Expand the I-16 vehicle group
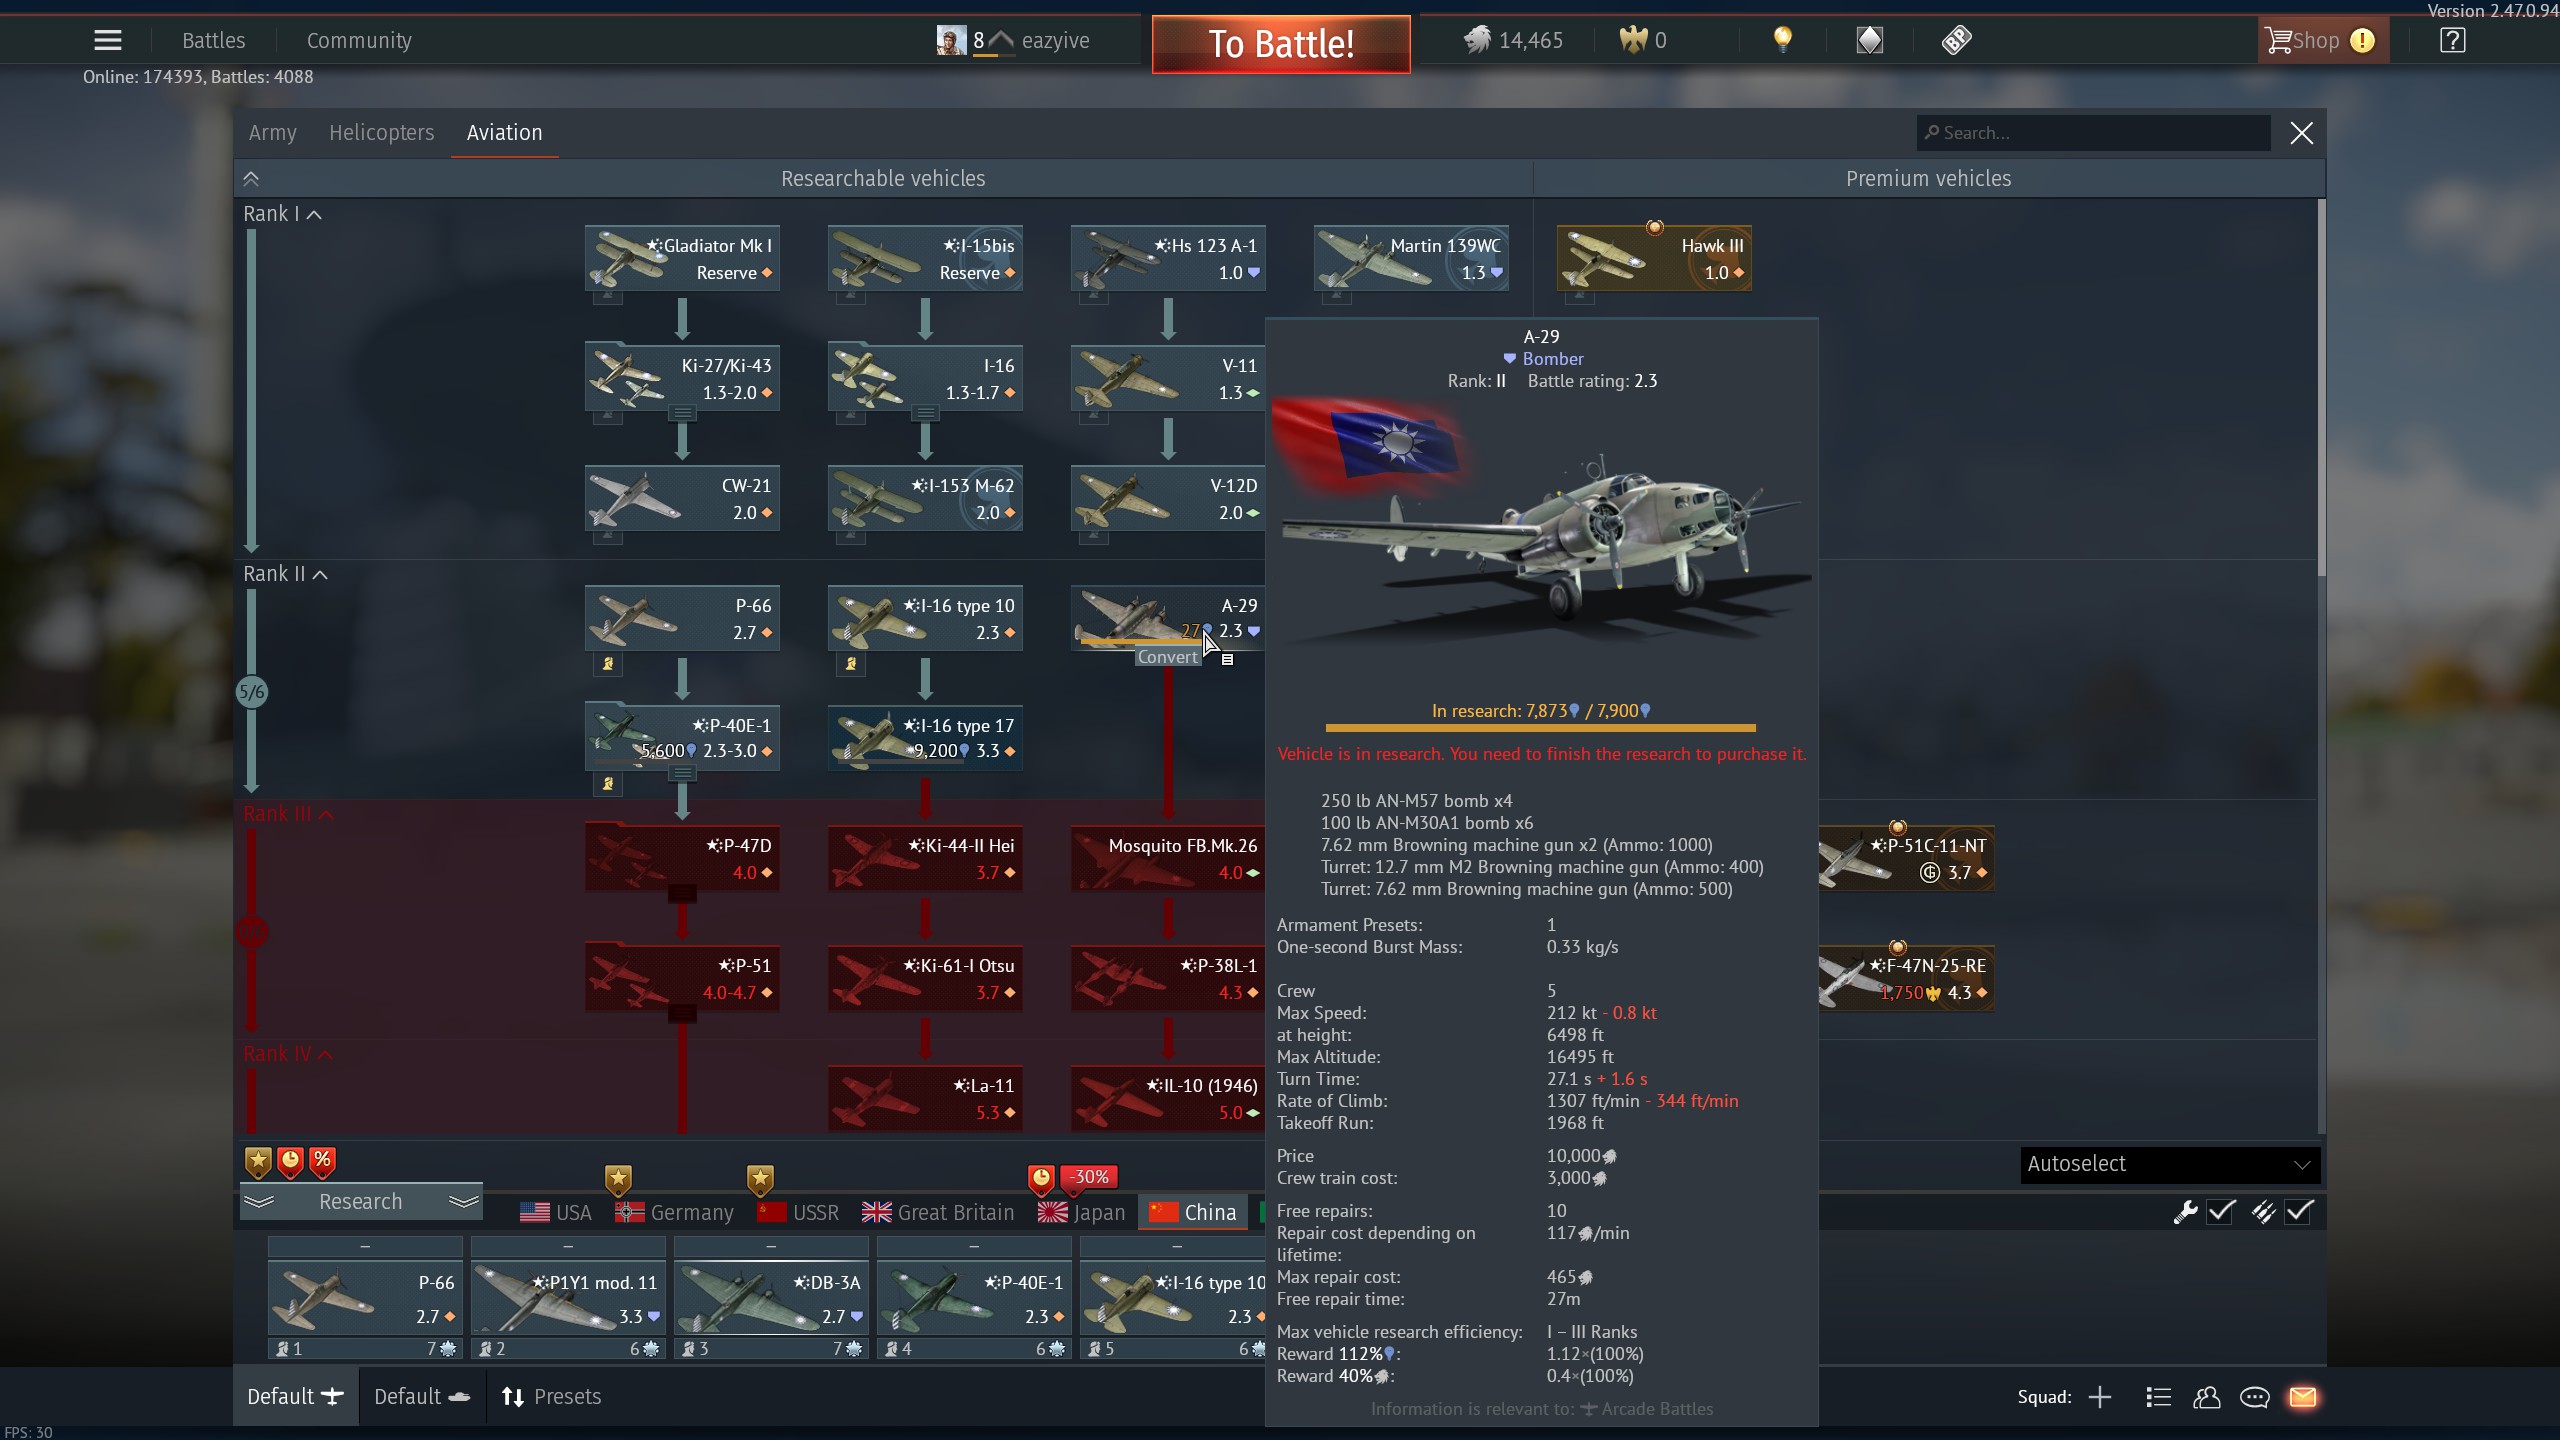2560x1440 pixels. click(925, 413)
